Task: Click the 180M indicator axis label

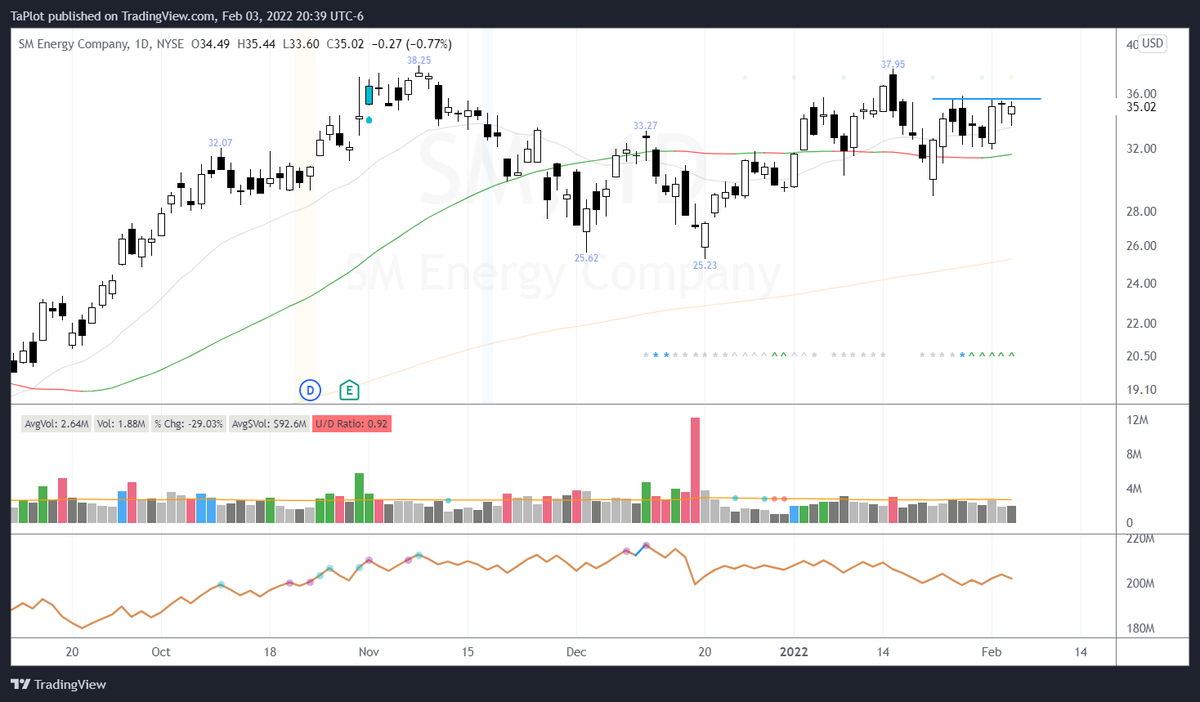Action: pos(1140,629)
